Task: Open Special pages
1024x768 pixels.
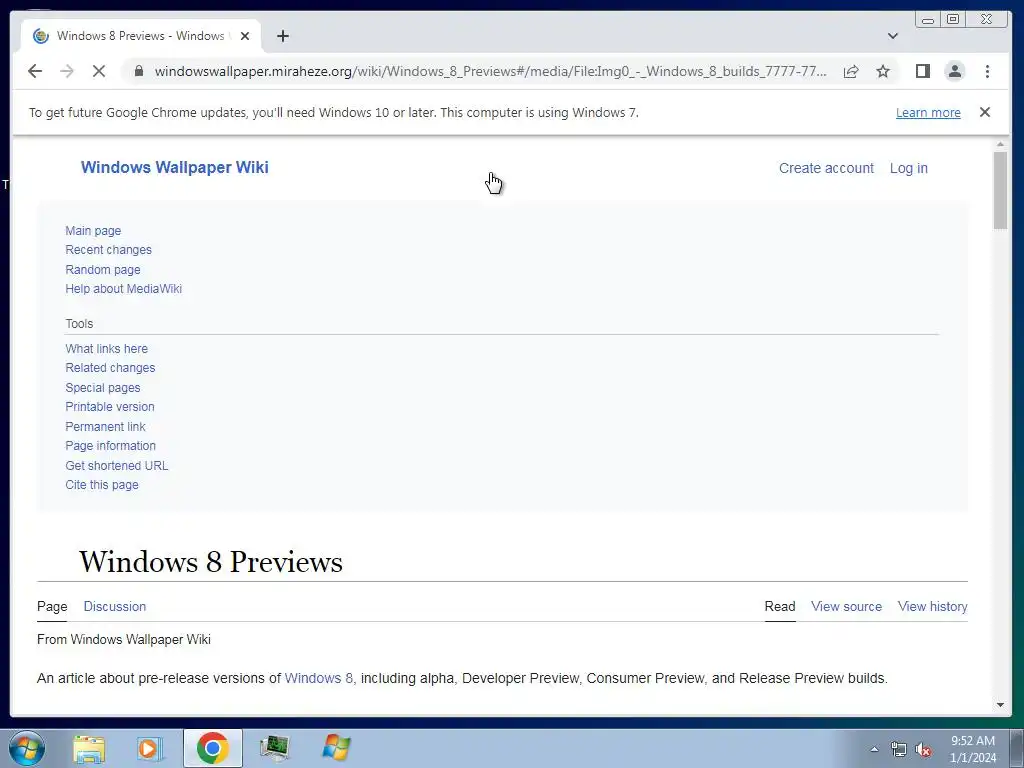Action: tap(103, 387)
